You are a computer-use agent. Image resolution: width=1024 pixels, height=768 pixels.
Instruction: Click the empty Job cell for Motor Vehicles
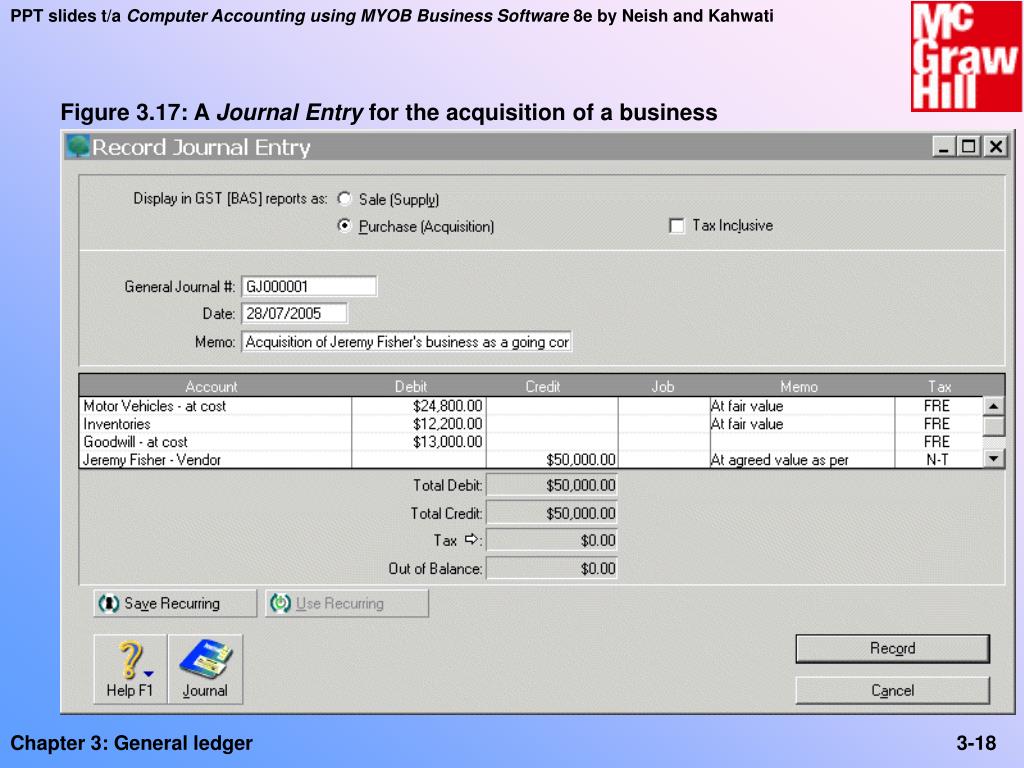[664, 406]
